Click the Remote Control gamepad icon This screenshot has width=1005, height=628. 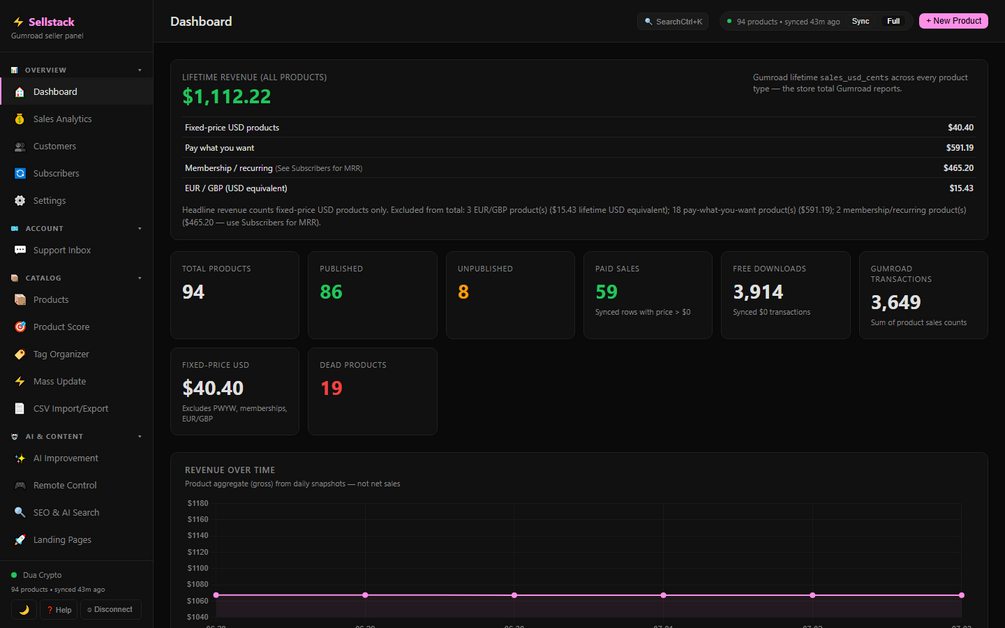tap(20, 485)
